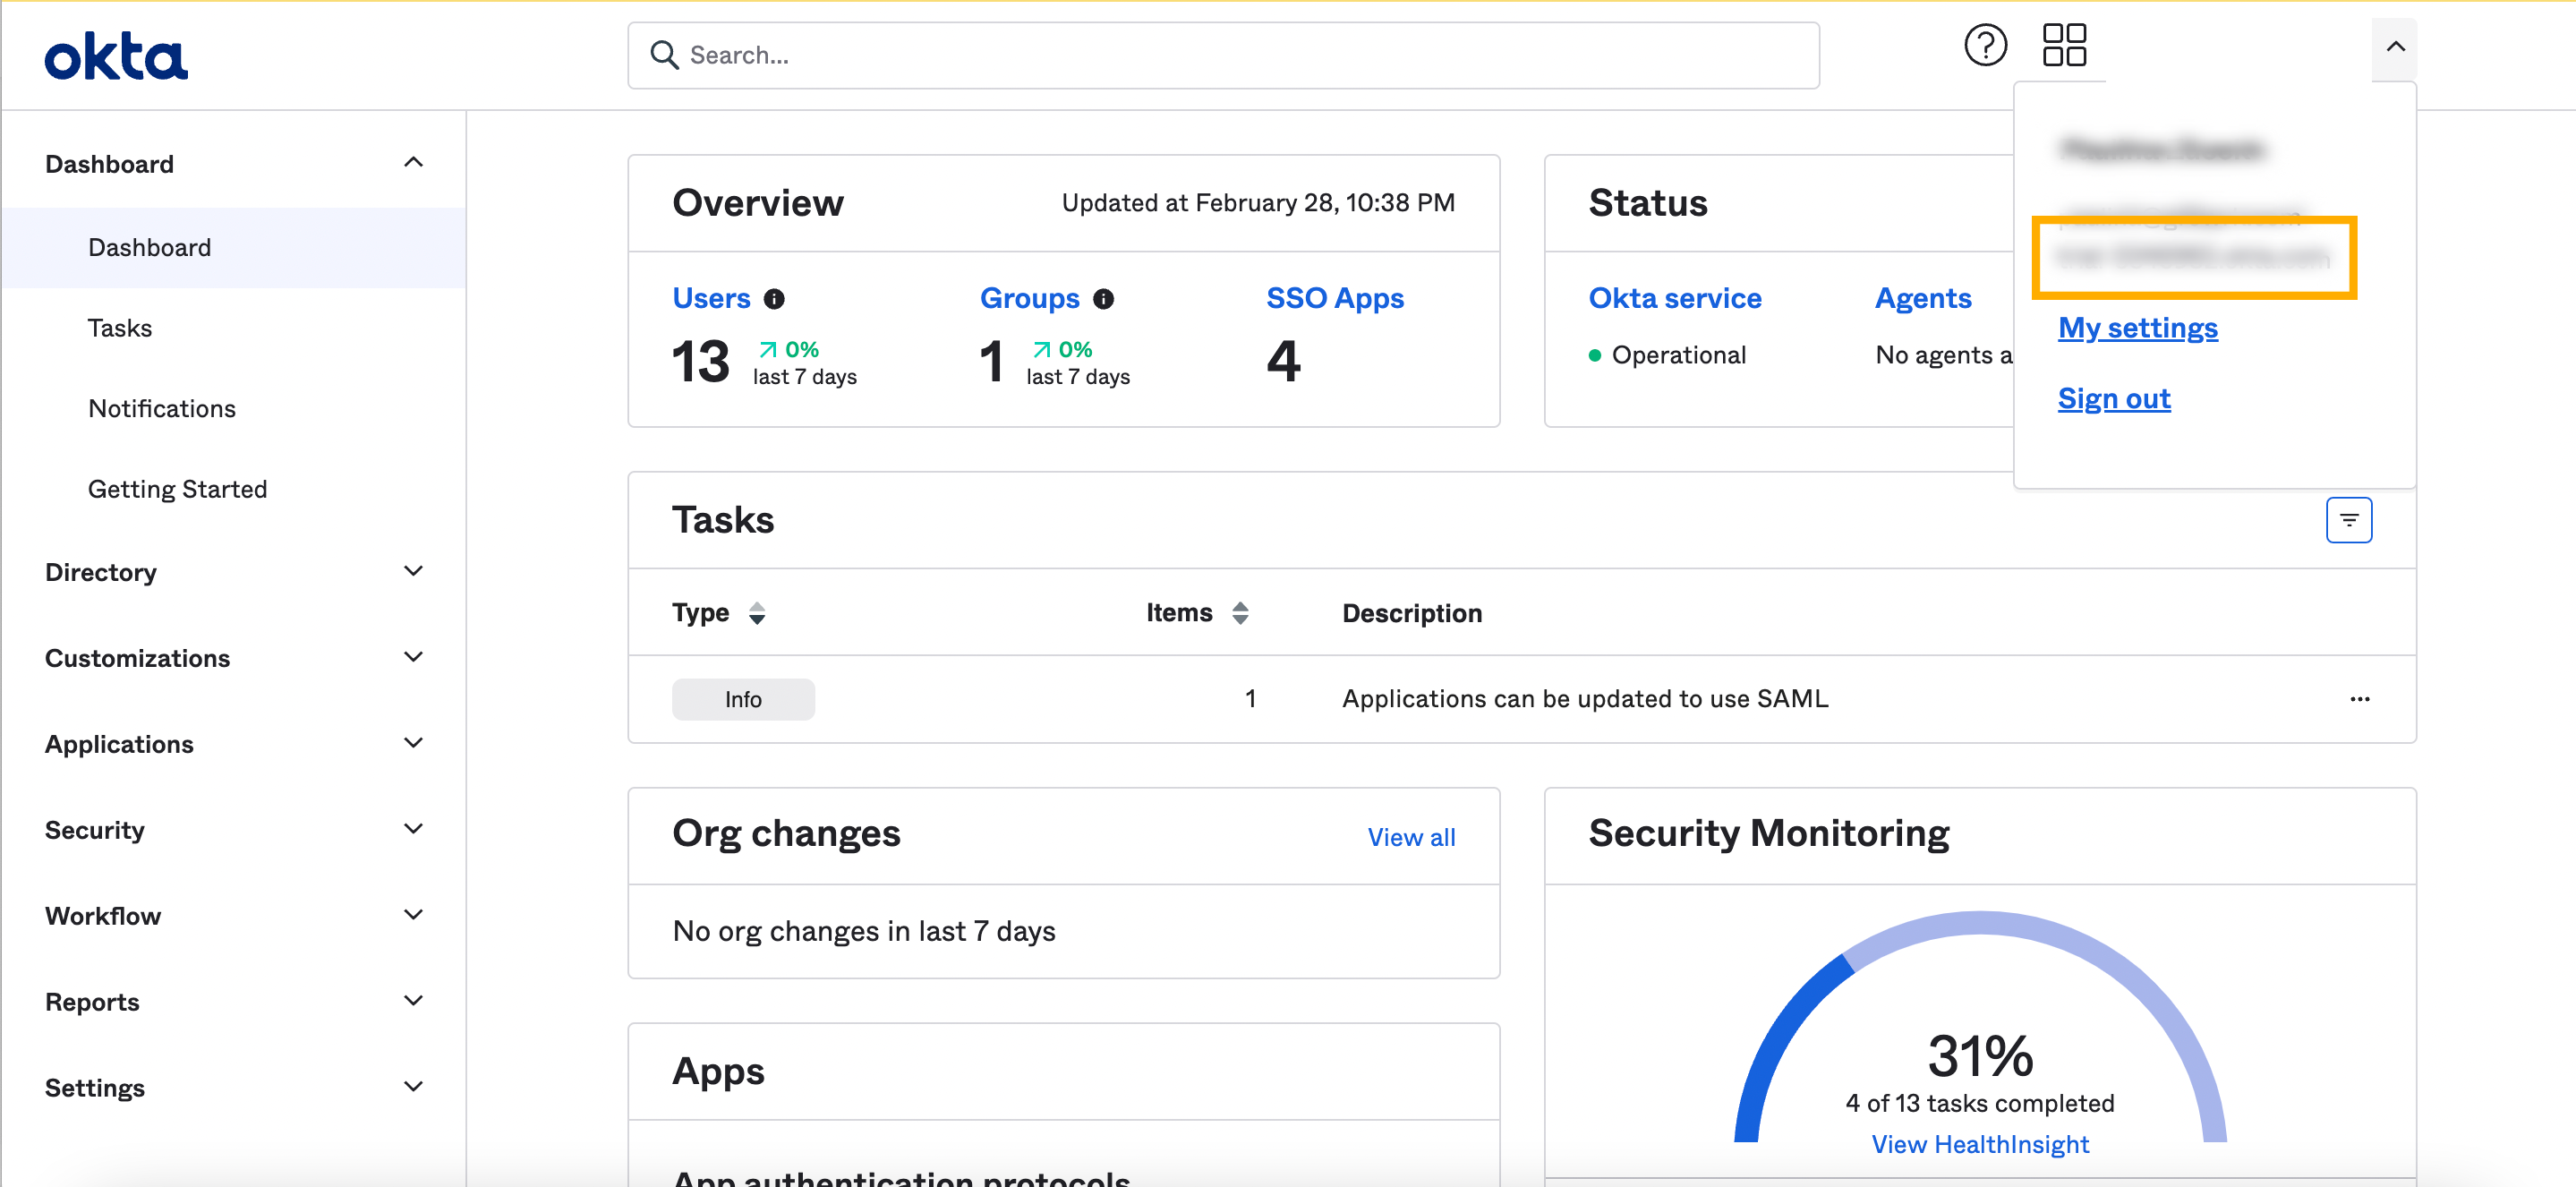Collapse the Dashboard sidebar section
2576x1187 pixels.
(x=413, y=163)
